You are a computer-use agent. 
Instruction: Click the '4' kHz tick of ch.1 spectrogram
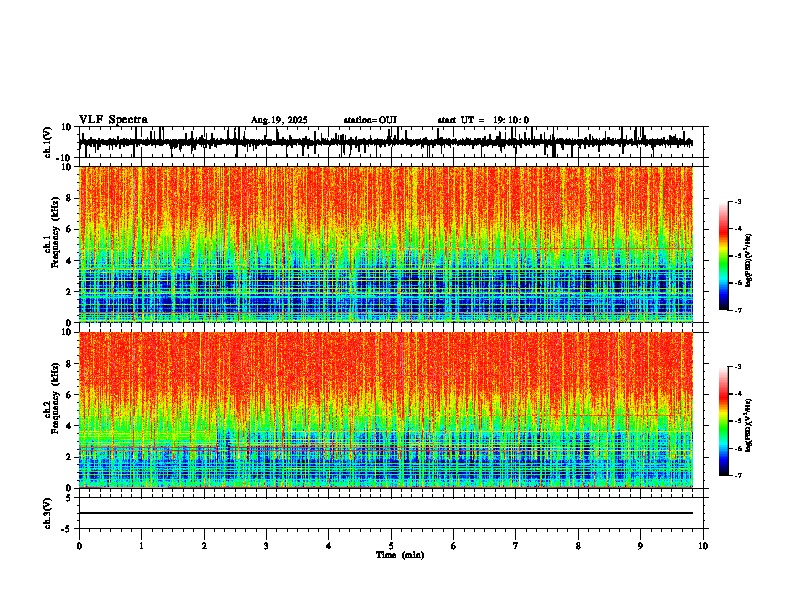(x=69, y=261)
